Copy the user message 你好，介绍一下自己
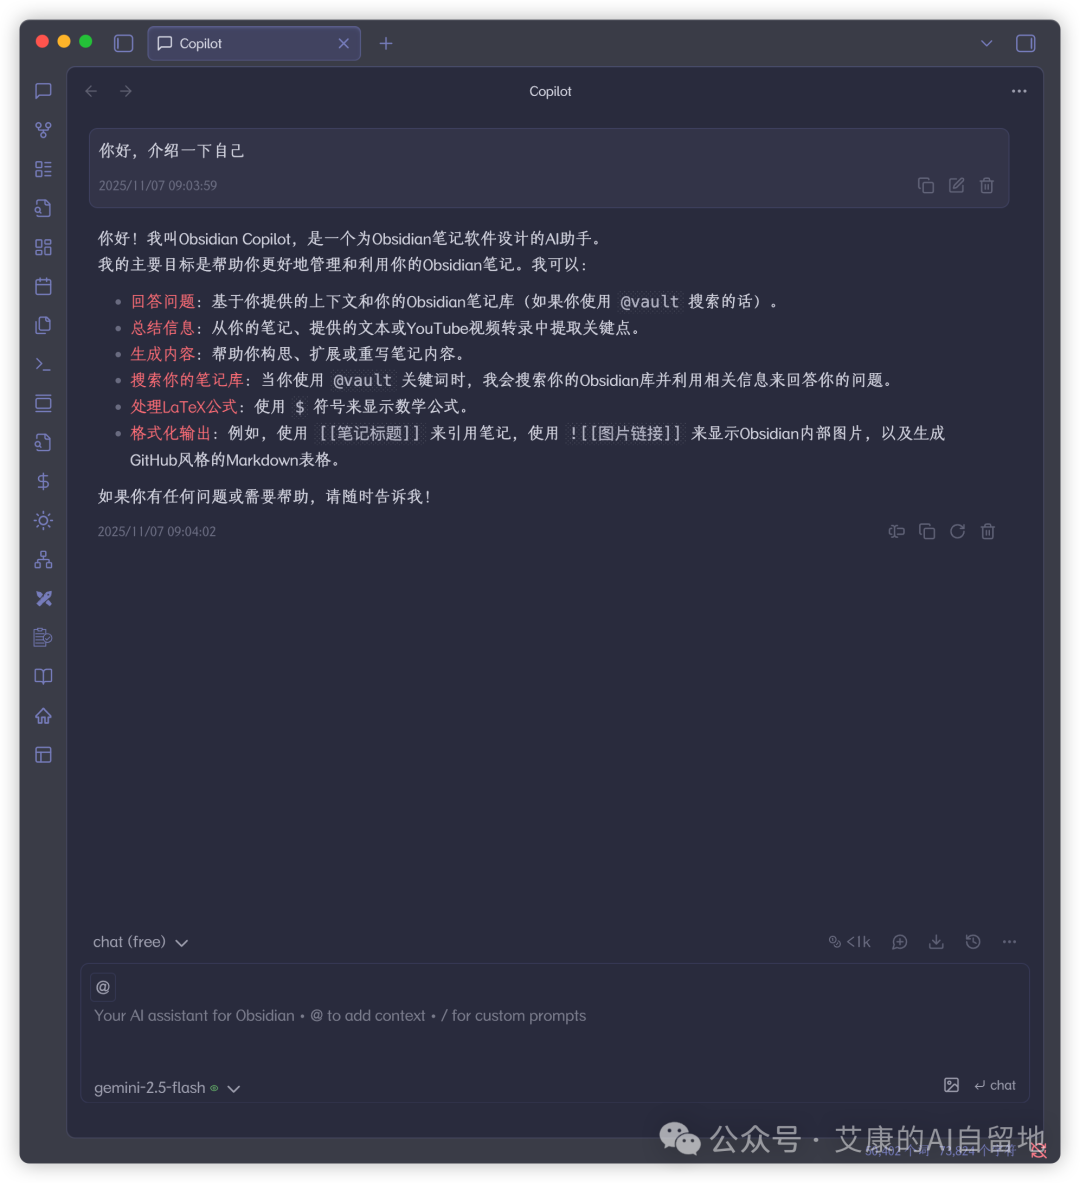1080x1183 pixels. click(925, 186)
